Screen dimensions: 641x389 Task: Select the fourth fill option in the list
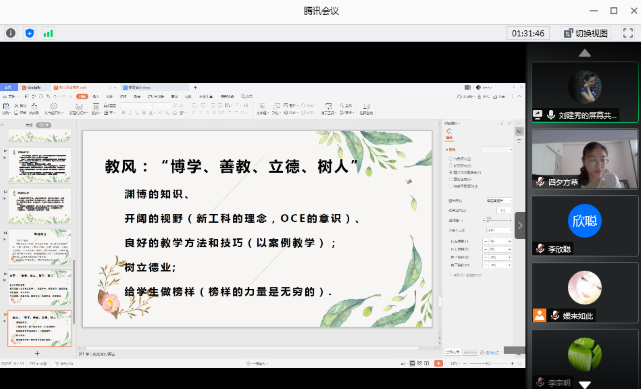pyautogui.click(x=451, y=179)
